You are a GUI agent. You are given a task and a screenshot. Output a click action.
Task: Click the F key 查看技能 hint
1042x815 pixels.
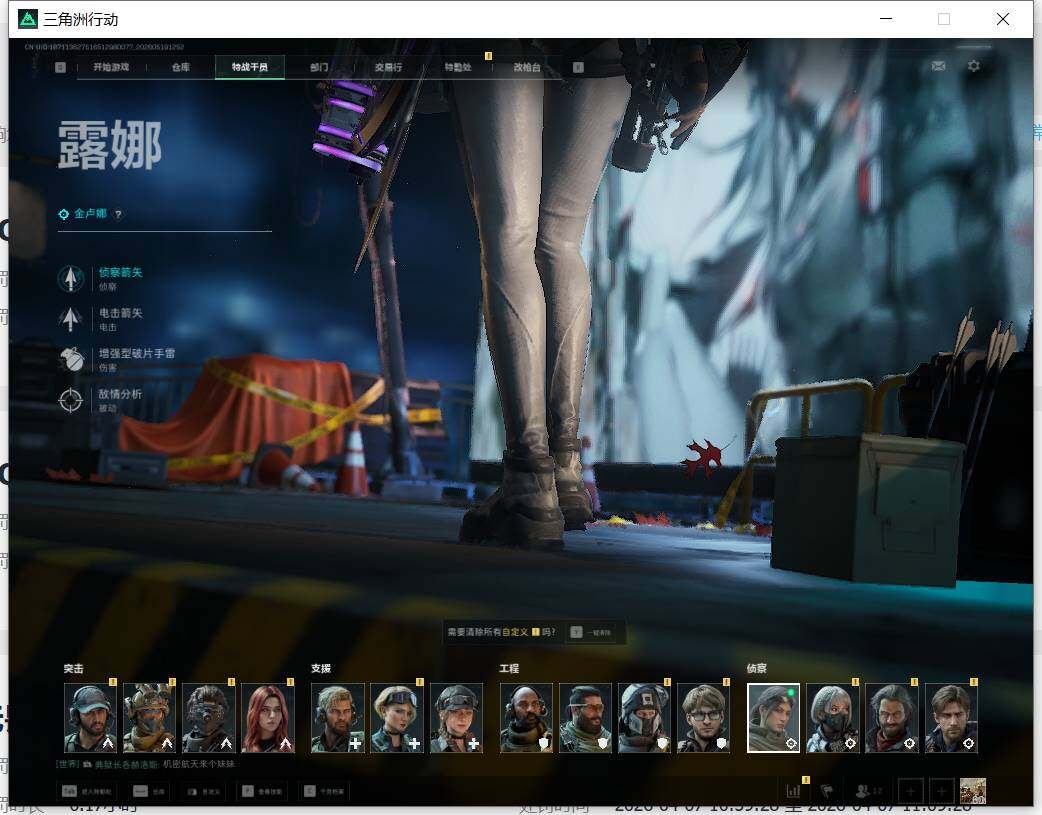[x=261, y=791]
